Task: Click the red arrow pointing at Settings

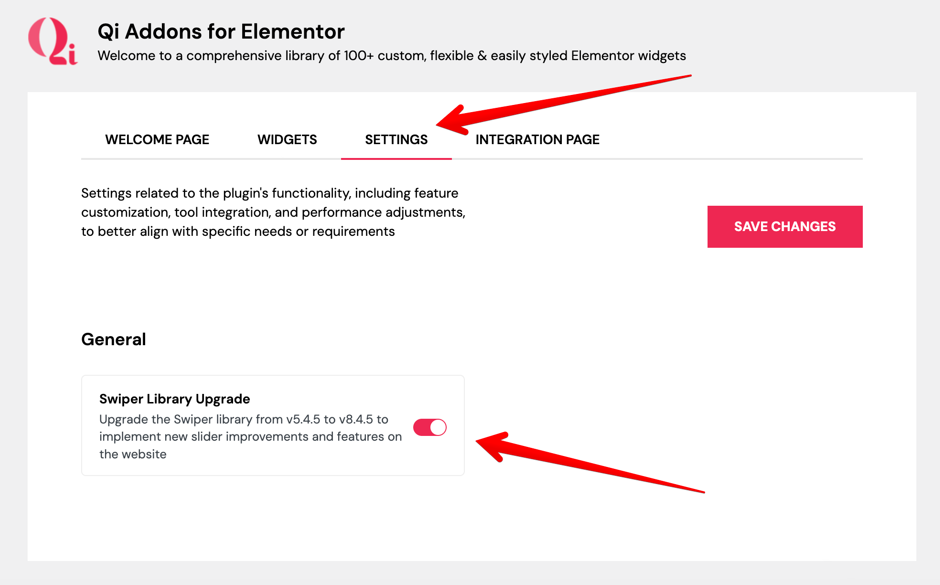Action: coord(564,104)
